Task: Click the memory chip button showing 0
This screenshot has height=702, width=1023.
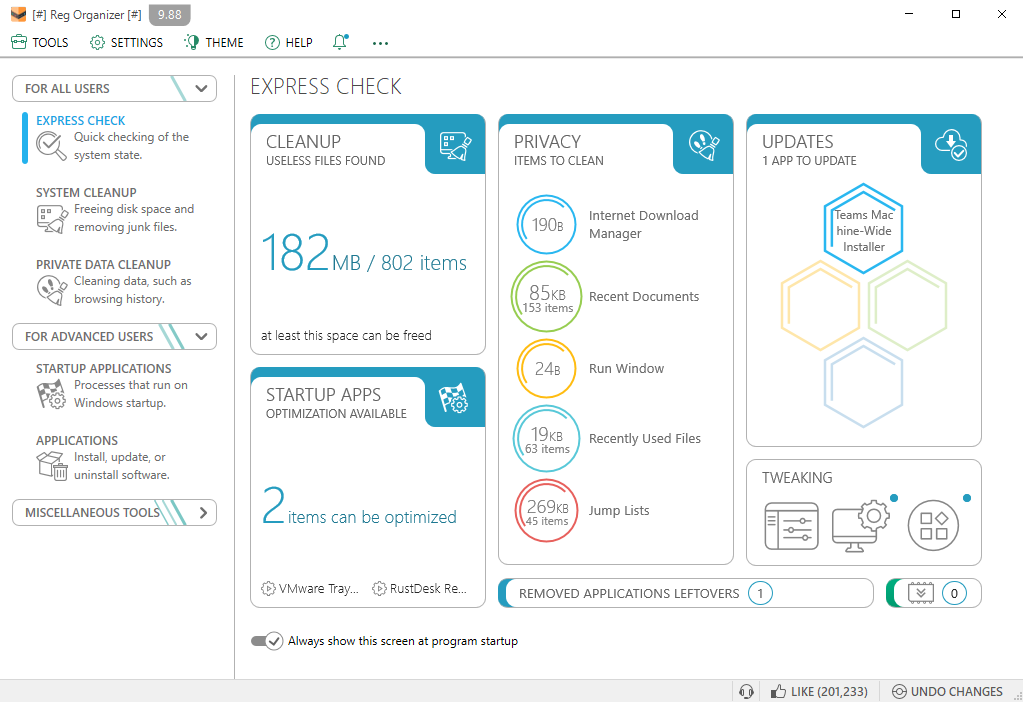Action: [x=934, y=593]
